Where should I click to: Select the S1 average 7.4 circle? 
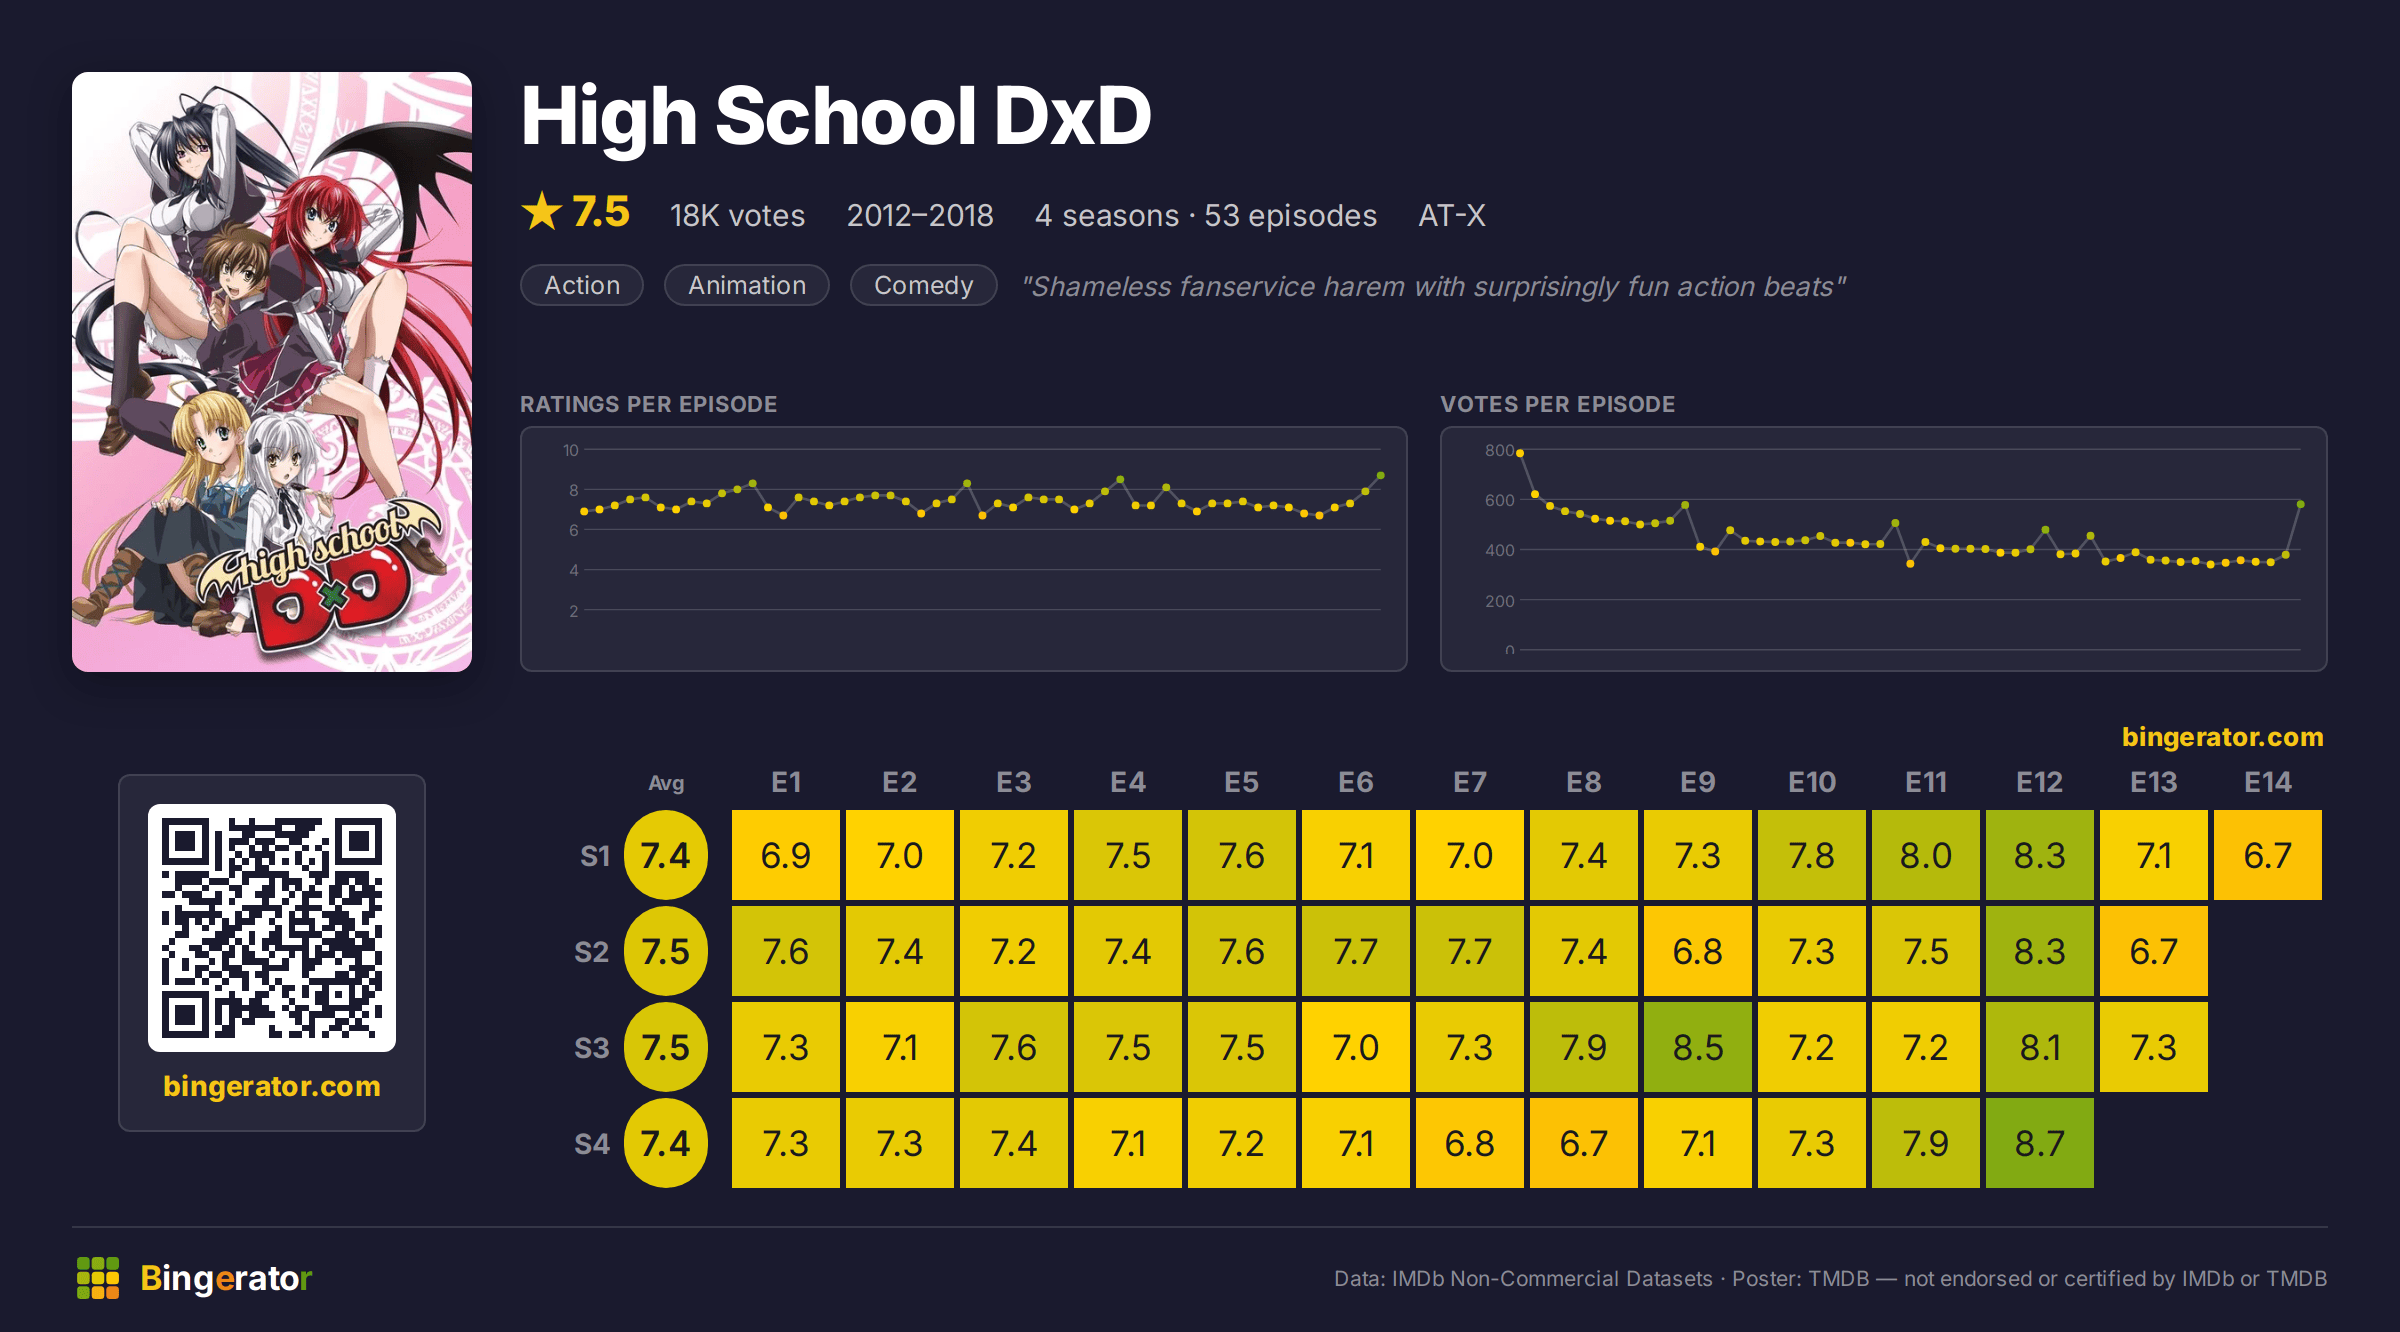pos(666,855)
